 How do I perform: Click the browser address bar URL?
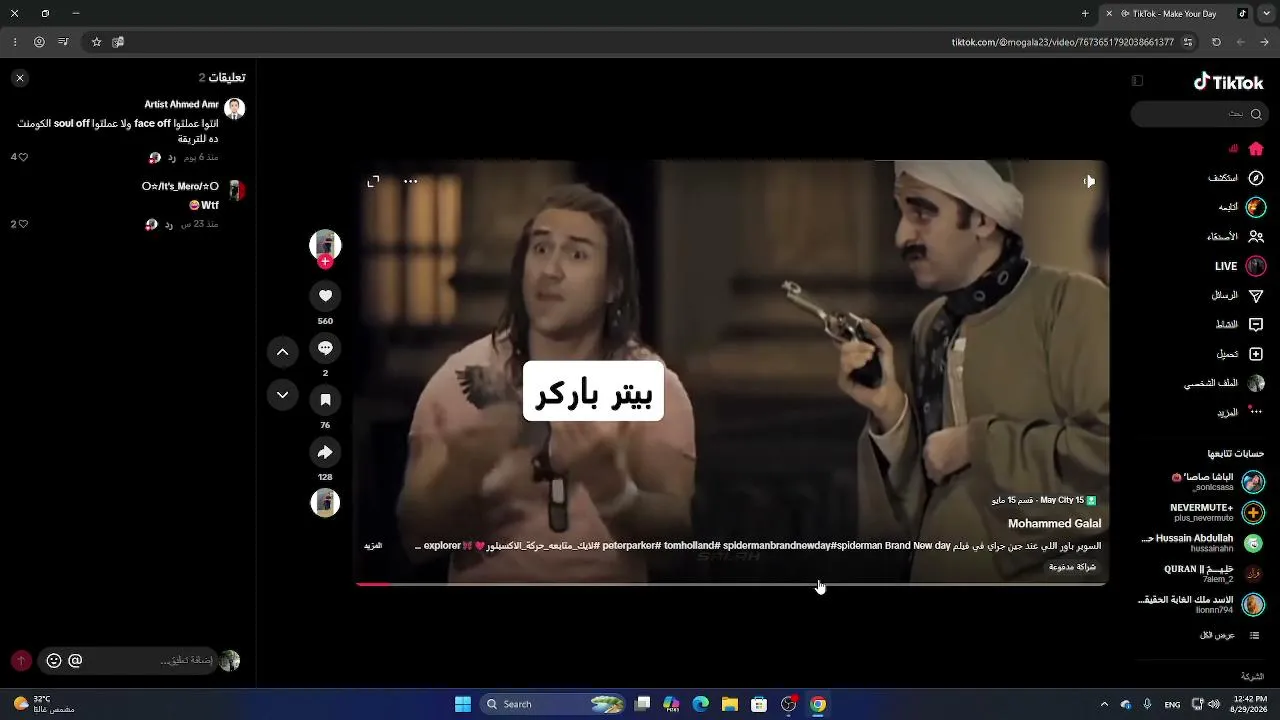click(x=1062, y=42)
